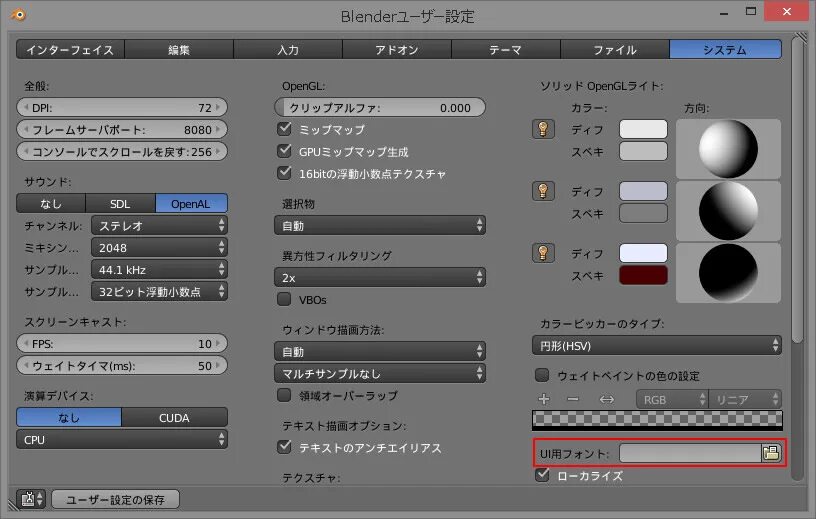Open the RGB color mode dropdown

672,399
